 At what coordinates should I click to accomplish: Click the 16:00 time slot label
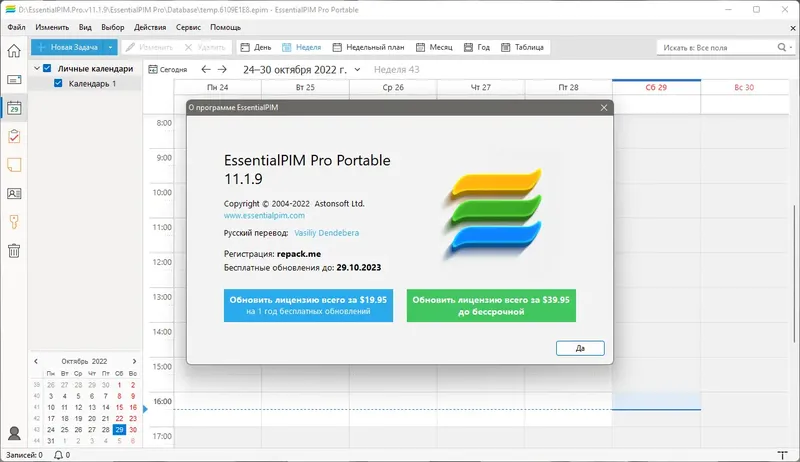(163, 401)
